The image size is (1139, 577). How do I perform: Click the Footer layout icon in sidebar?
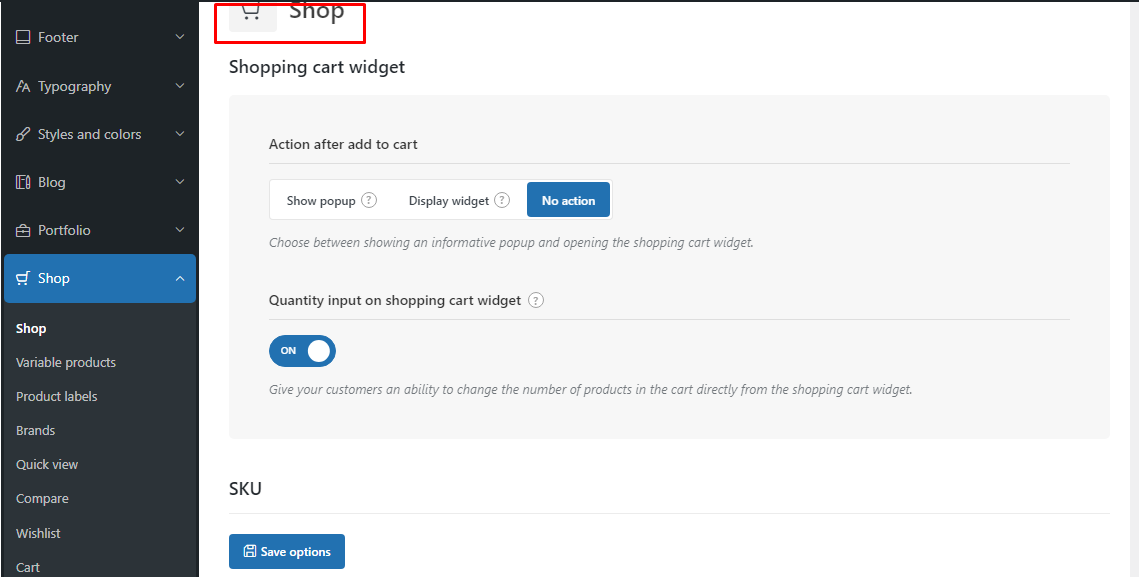pos(23,37)
